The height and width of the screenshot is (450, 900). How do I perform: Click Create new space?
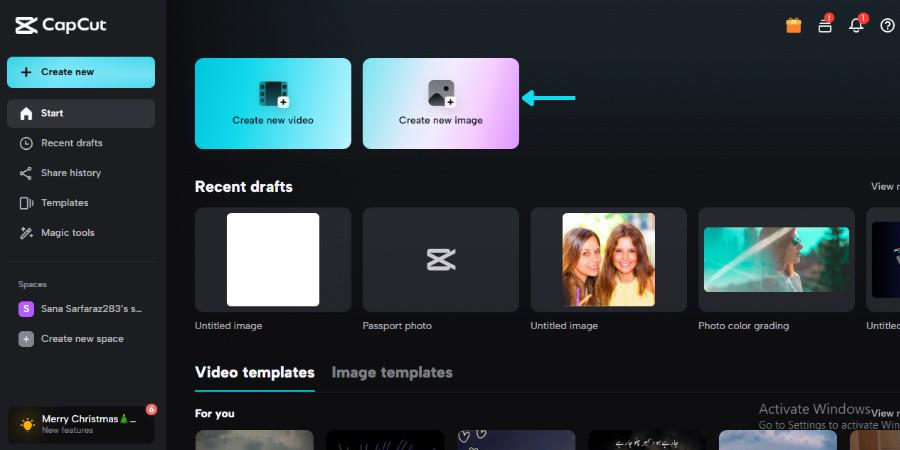[x=81, y=339]
